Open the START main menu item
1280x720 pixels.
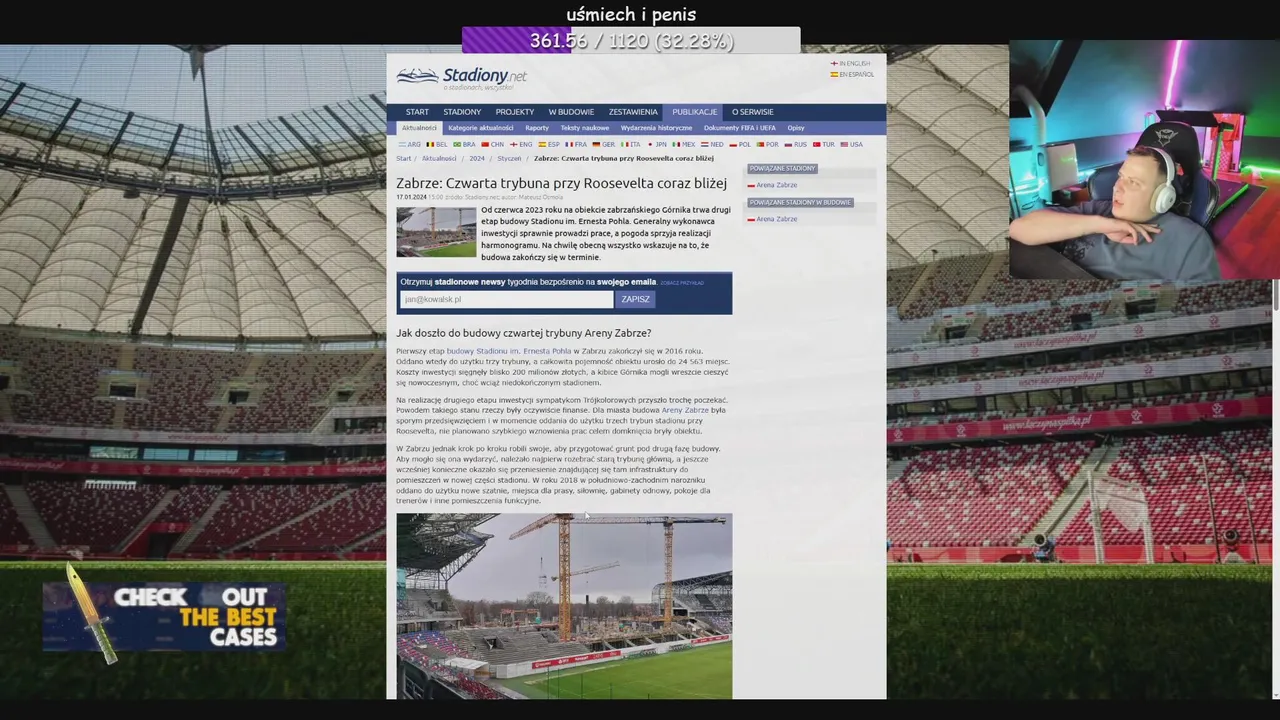[417, 112]
